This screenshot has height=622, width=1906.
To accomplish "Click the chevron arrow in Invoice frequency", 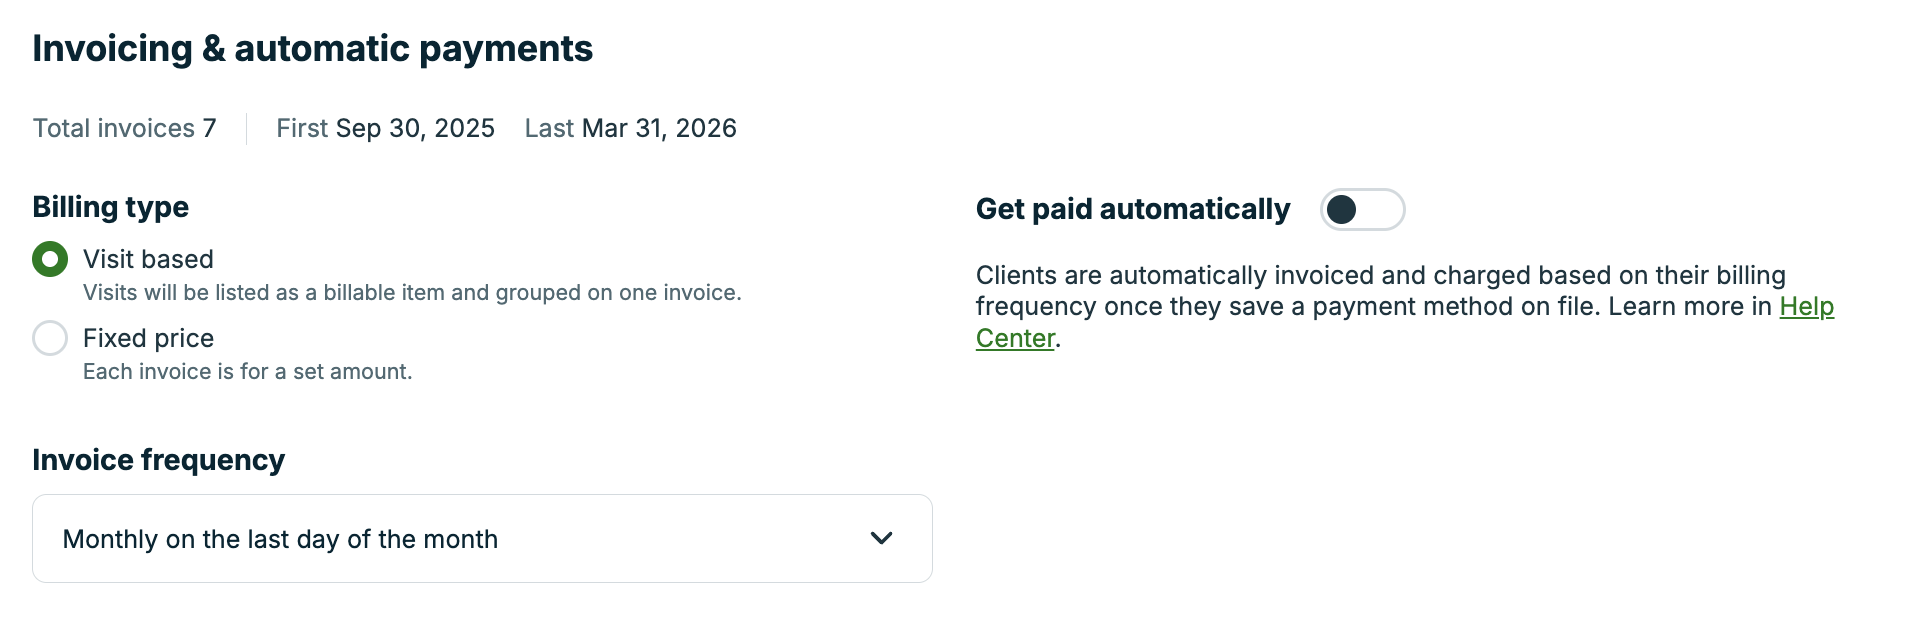I will [x=881, y=538].
